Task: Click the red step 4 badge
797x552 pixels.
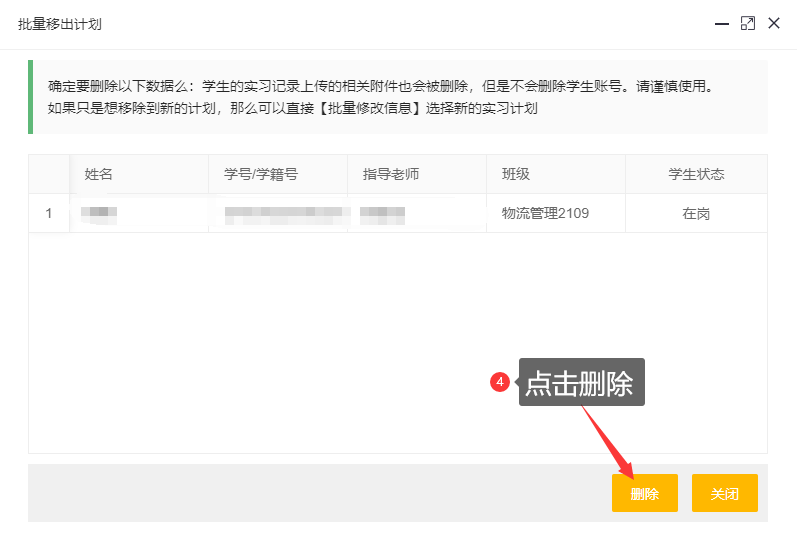Action: click(501, 382)
